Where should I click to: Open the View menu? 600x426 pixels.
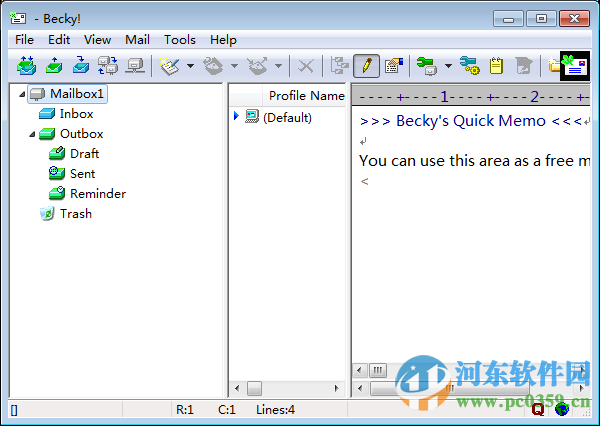97,40
